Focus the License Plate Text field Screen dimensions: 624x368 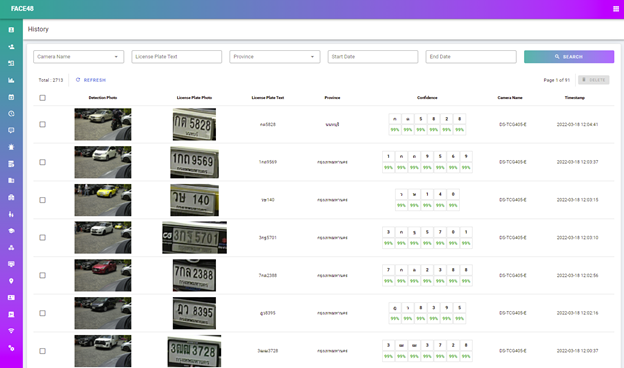177,56
